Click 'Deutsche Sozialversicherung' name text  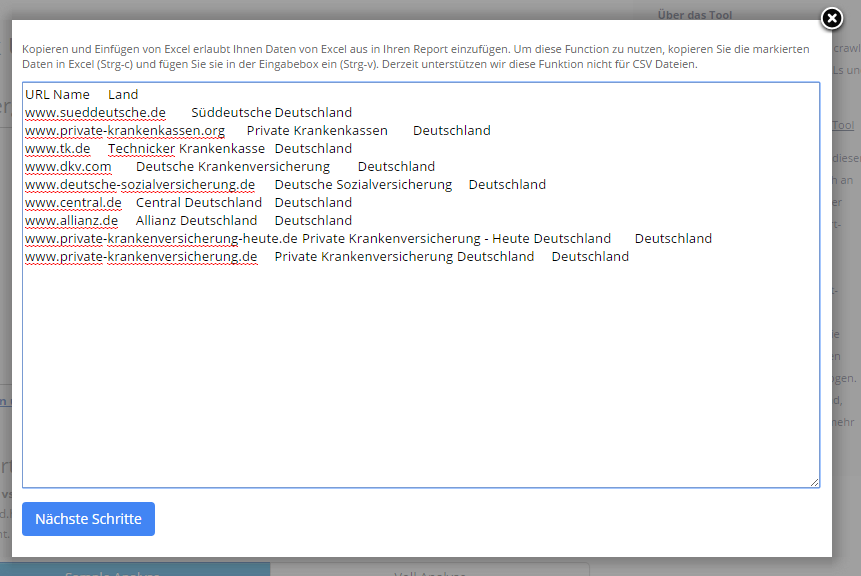pos(363,184)
